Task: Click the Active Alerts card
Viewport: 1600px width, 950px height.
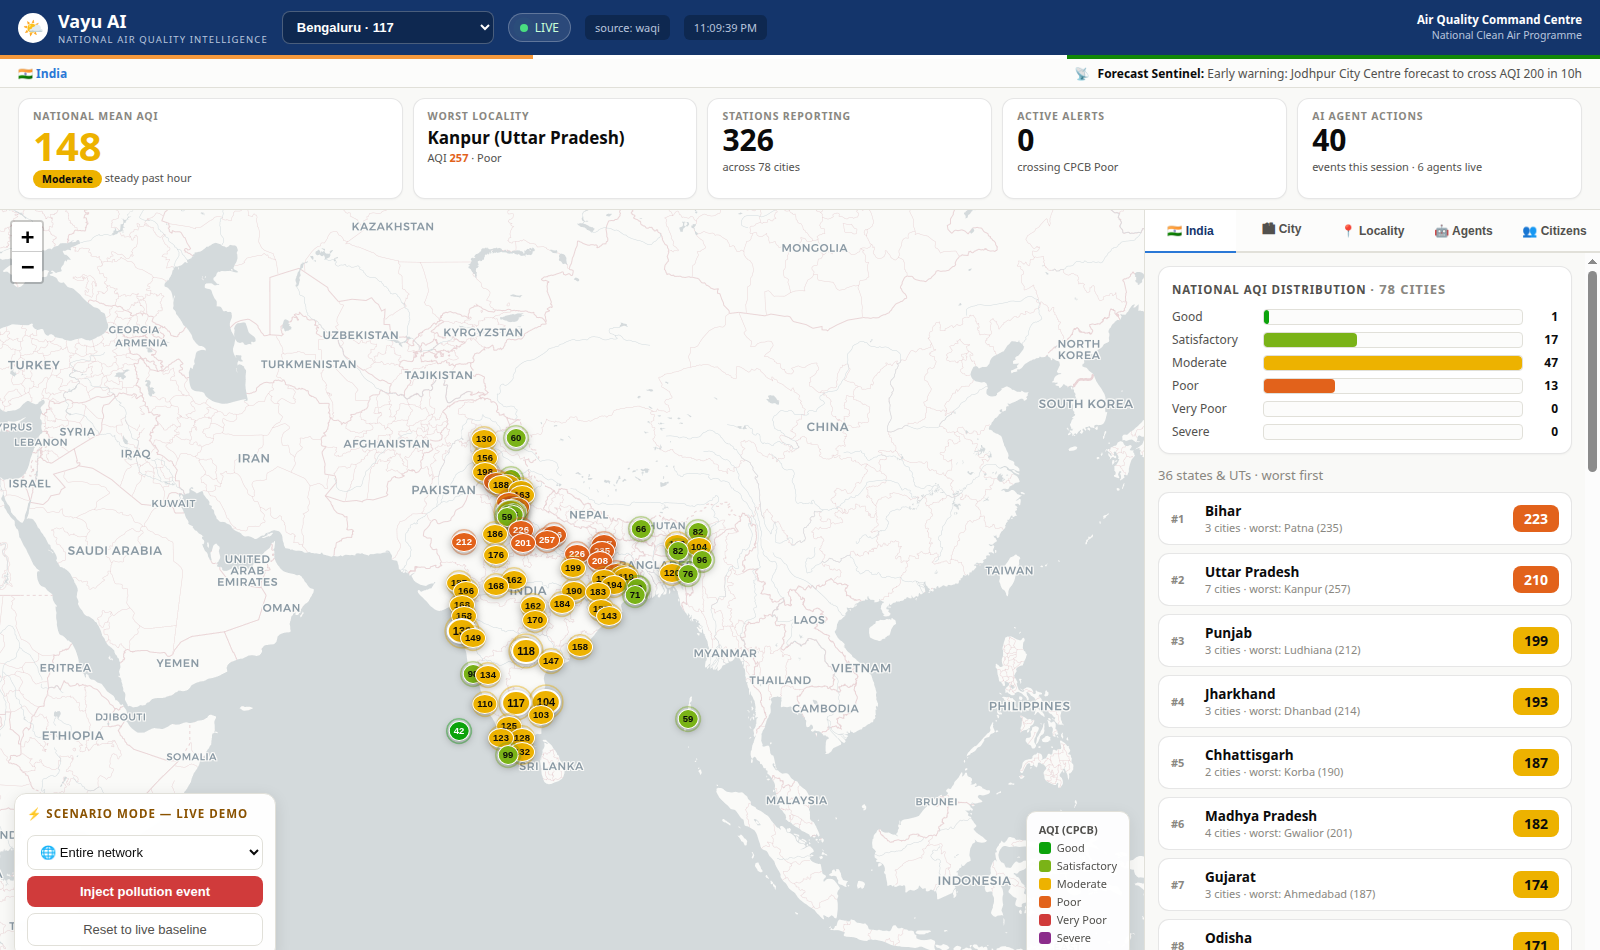Action: tap(1144, 148)
